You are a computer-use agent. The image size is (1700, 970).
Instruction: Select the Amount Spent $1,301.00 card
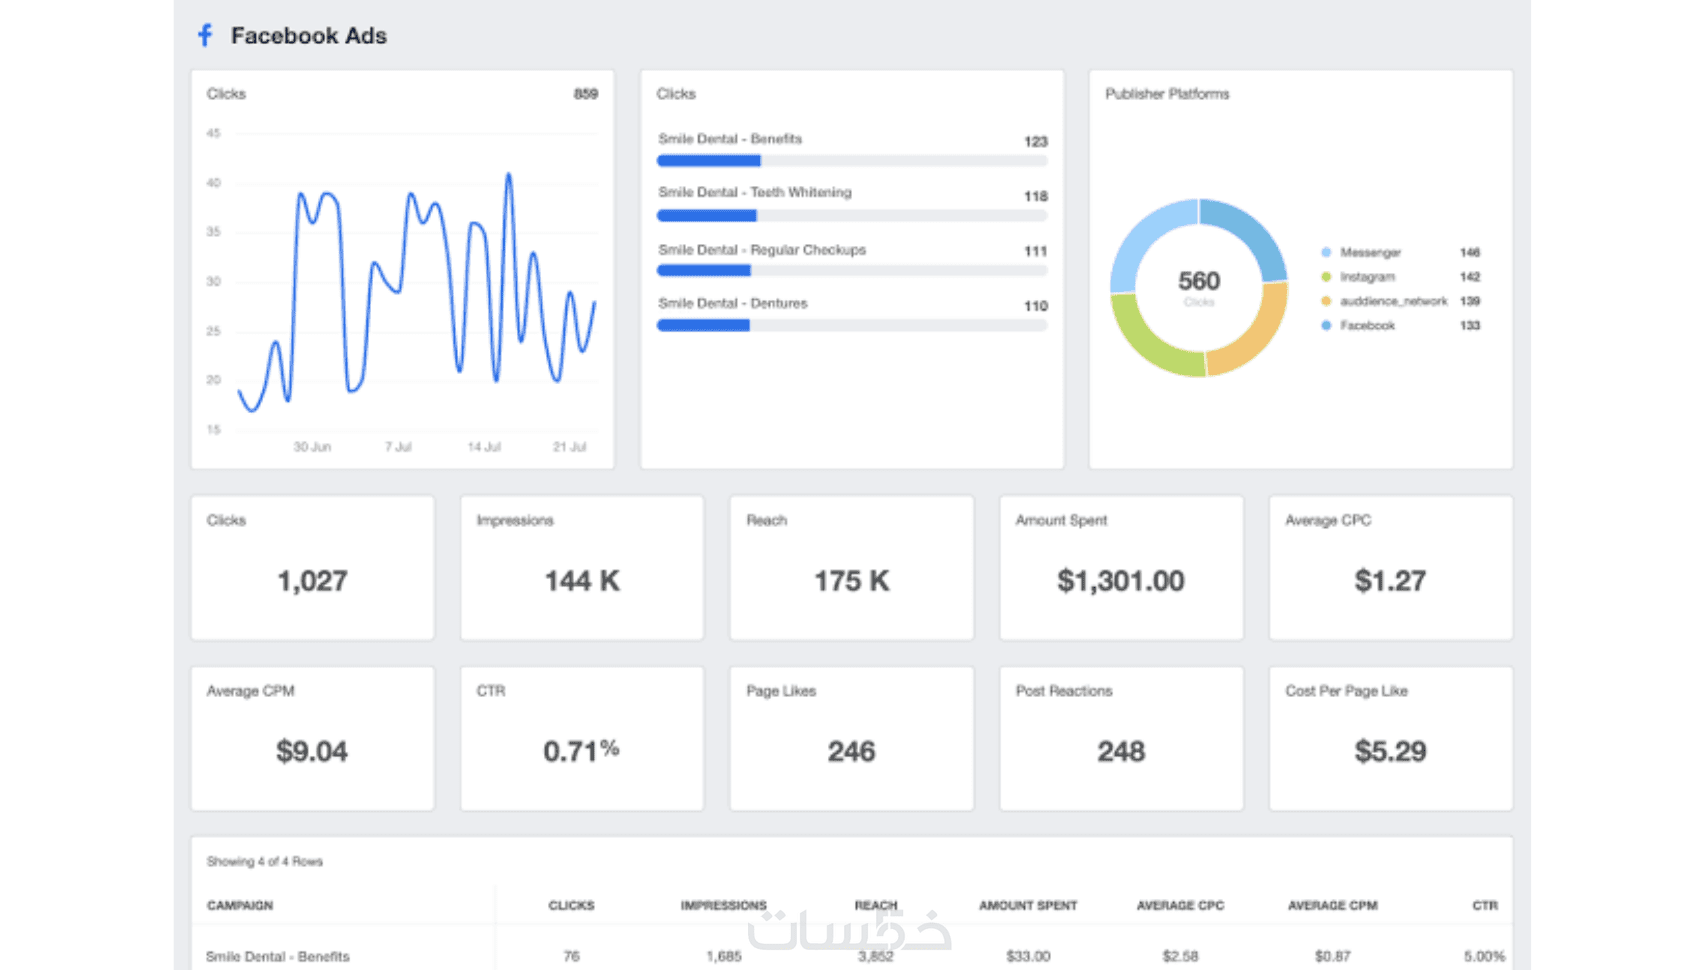coord(1121,568)
